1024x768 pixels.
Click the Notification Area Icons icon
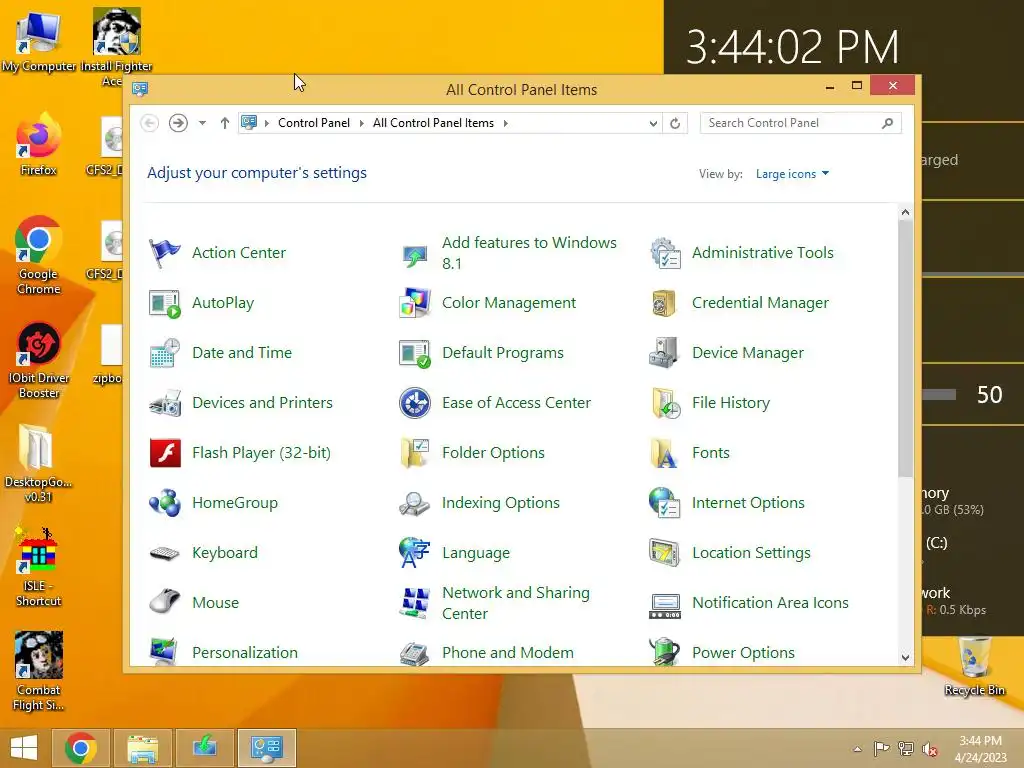pos(665,605)
